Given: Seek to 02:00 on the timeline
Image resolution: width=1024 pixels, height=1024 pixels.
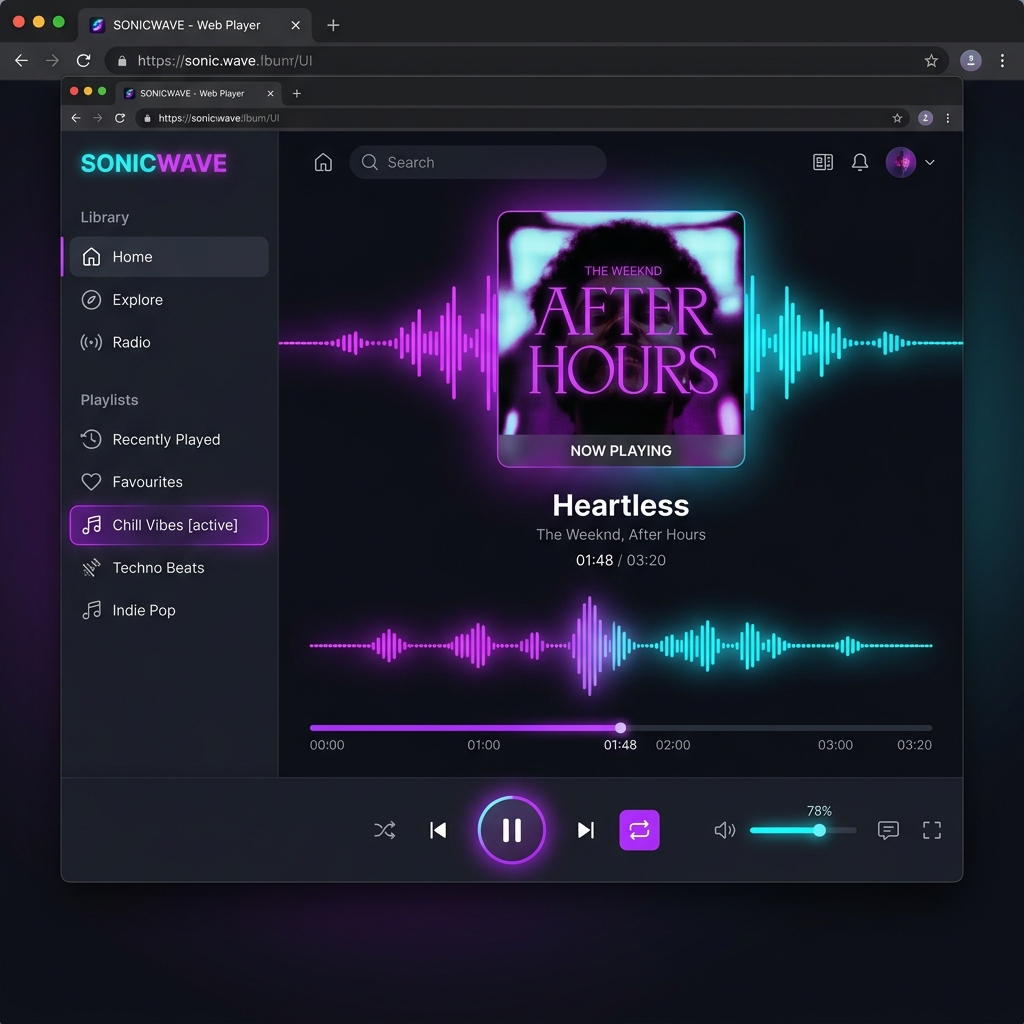Looking at the screenshot, I should point(673,744).
